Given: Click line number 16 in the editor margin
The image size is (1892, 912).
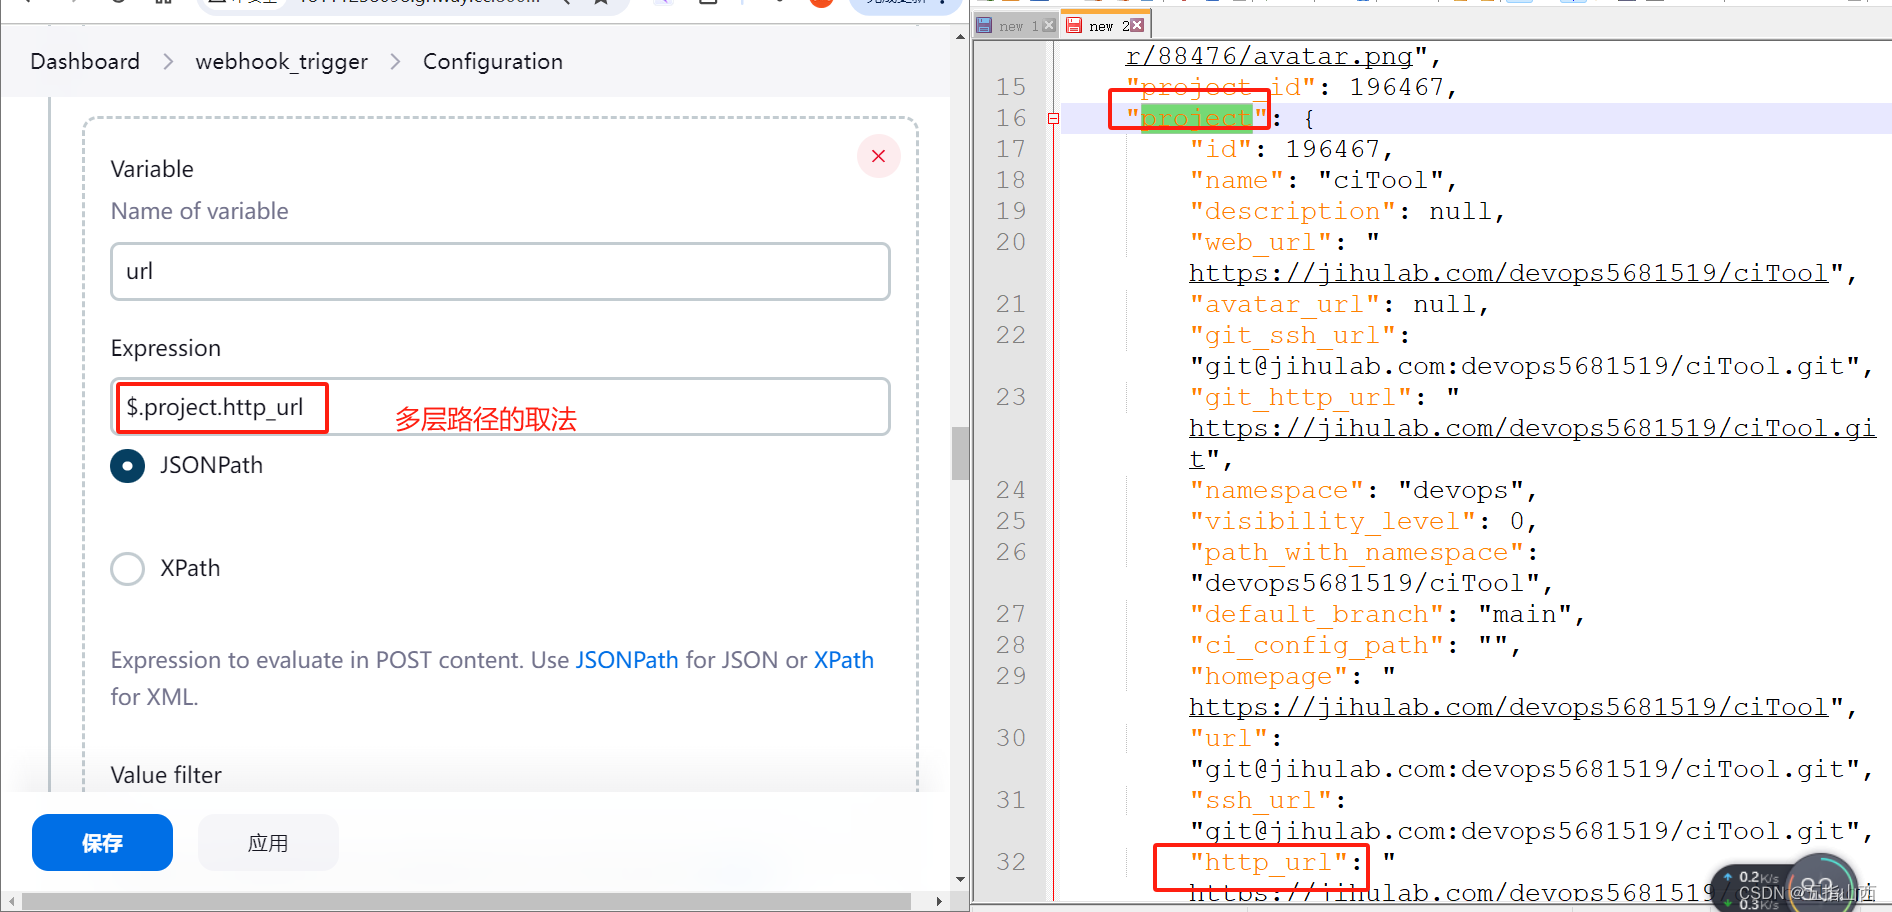Looking at the screenshot, I should point(1011,118).
